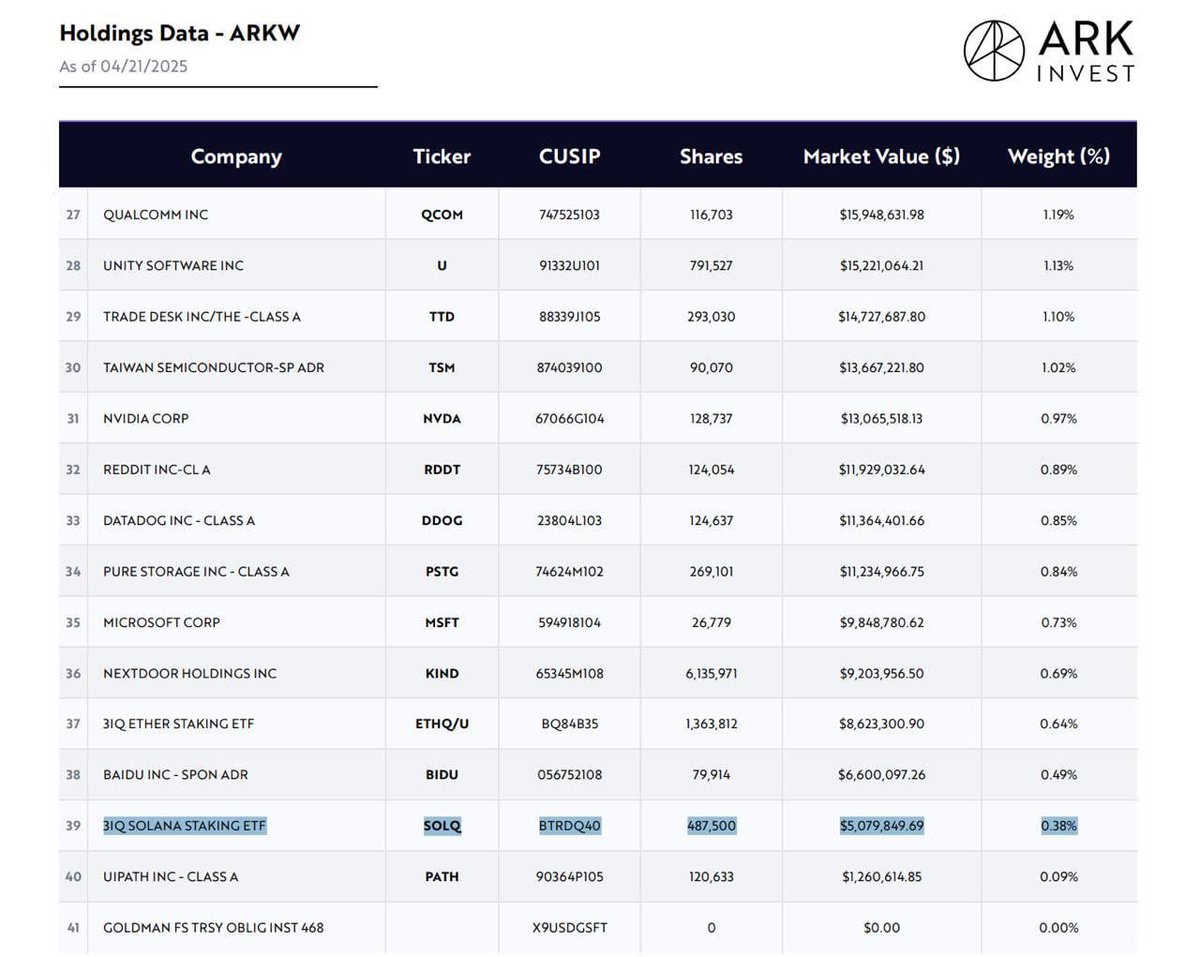Click highlighted weight value 0.38%
The image size is (1200, 957).
point(1058,826)
